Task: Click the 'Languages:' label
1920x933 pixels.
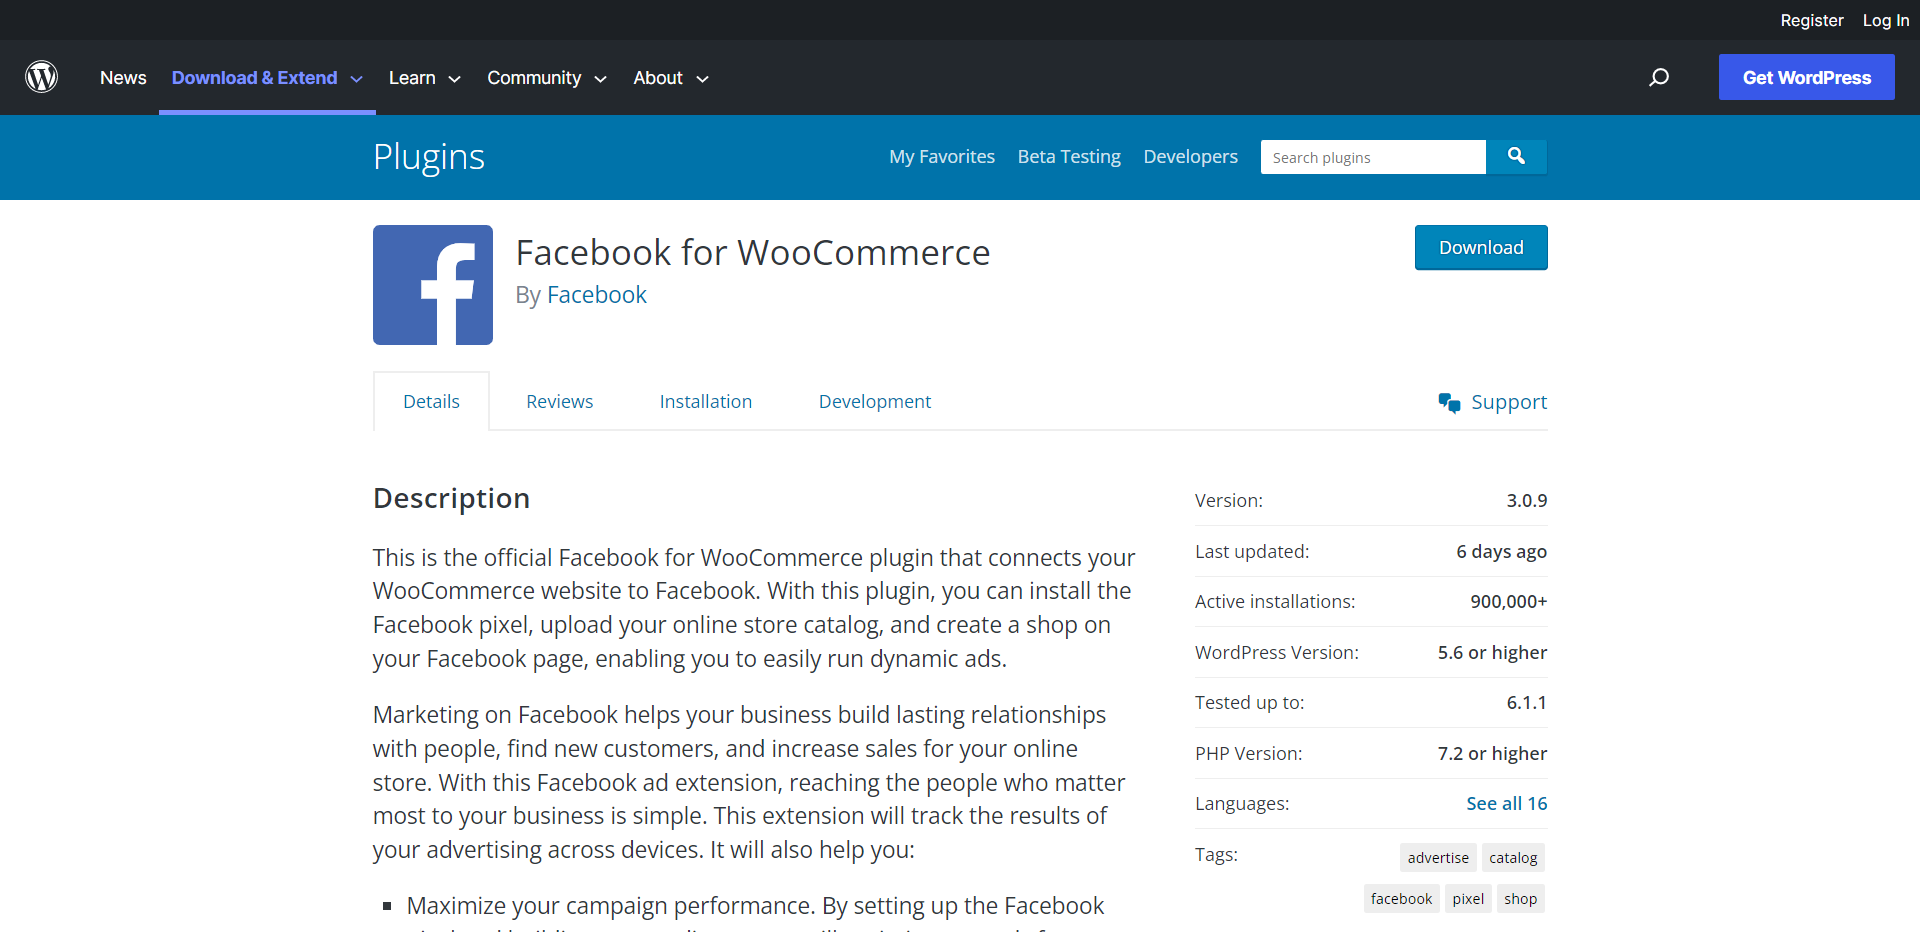Action: [x=1241, y=803]
